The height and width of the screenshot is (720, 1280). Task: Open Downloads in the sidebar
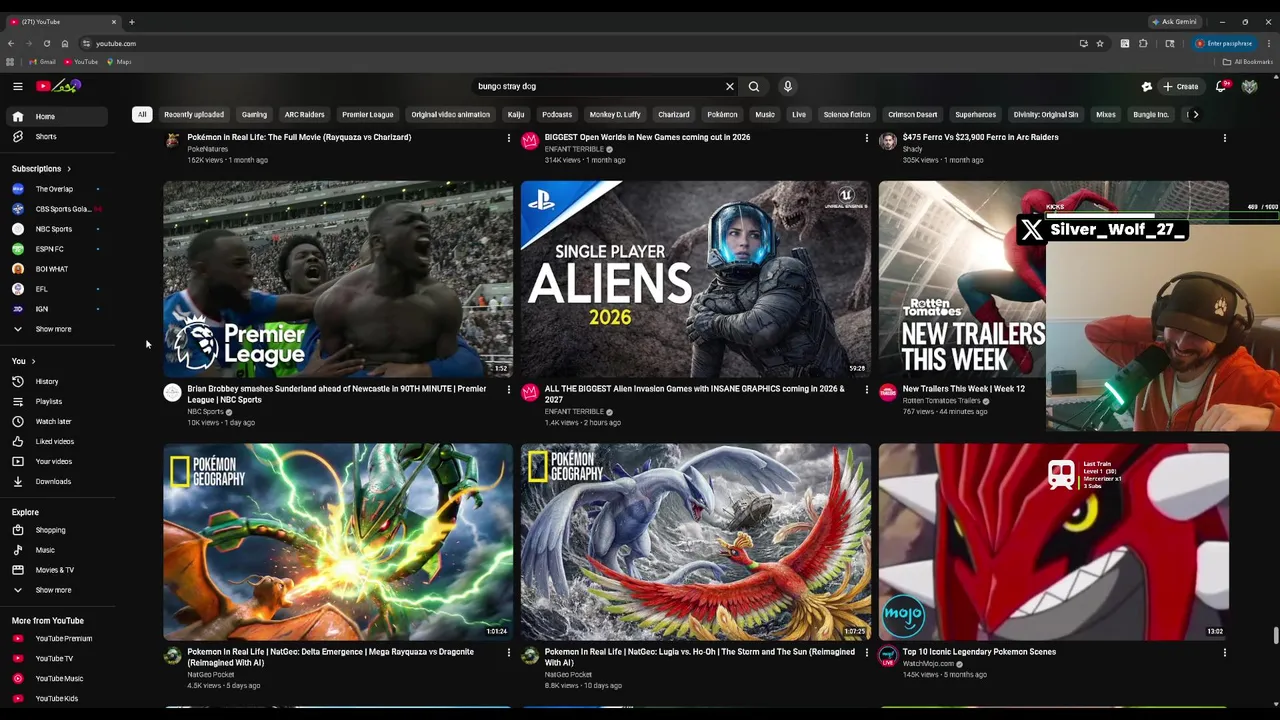pyautogui.click(x=58, y=481)
